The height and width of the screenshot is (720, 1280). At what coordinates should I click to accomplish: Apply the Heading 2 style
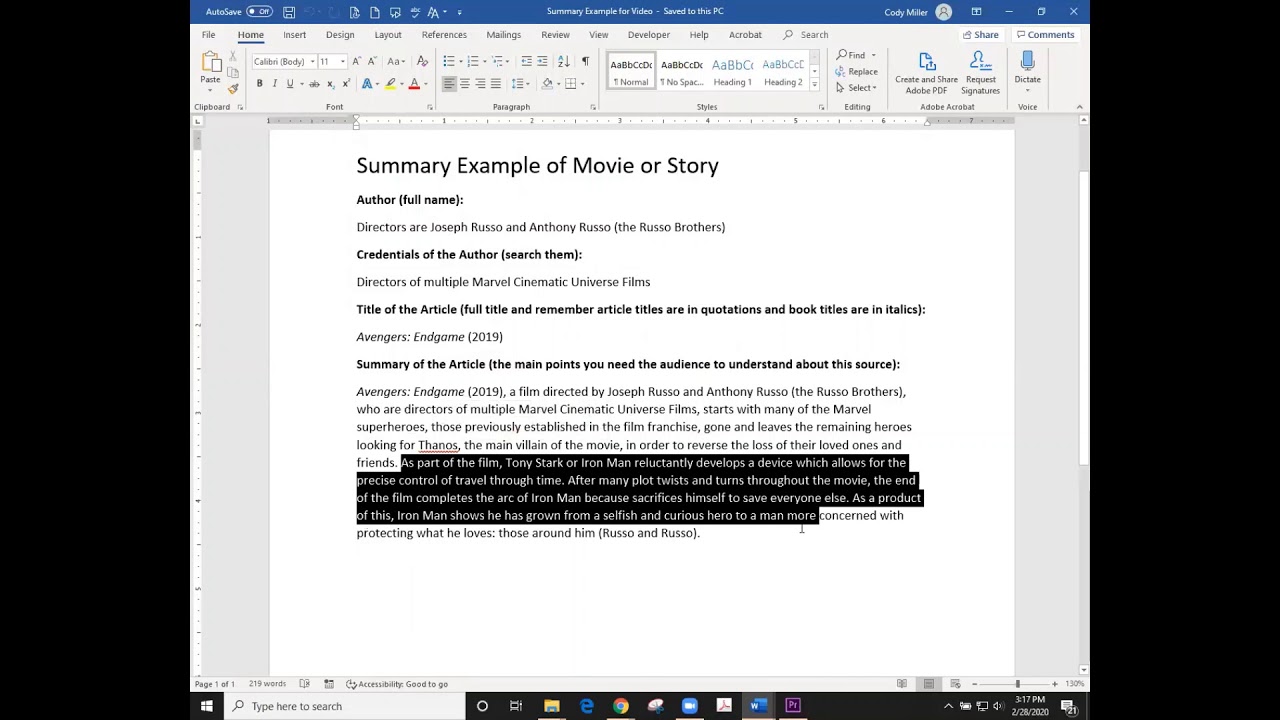click(x=783, y=72)
